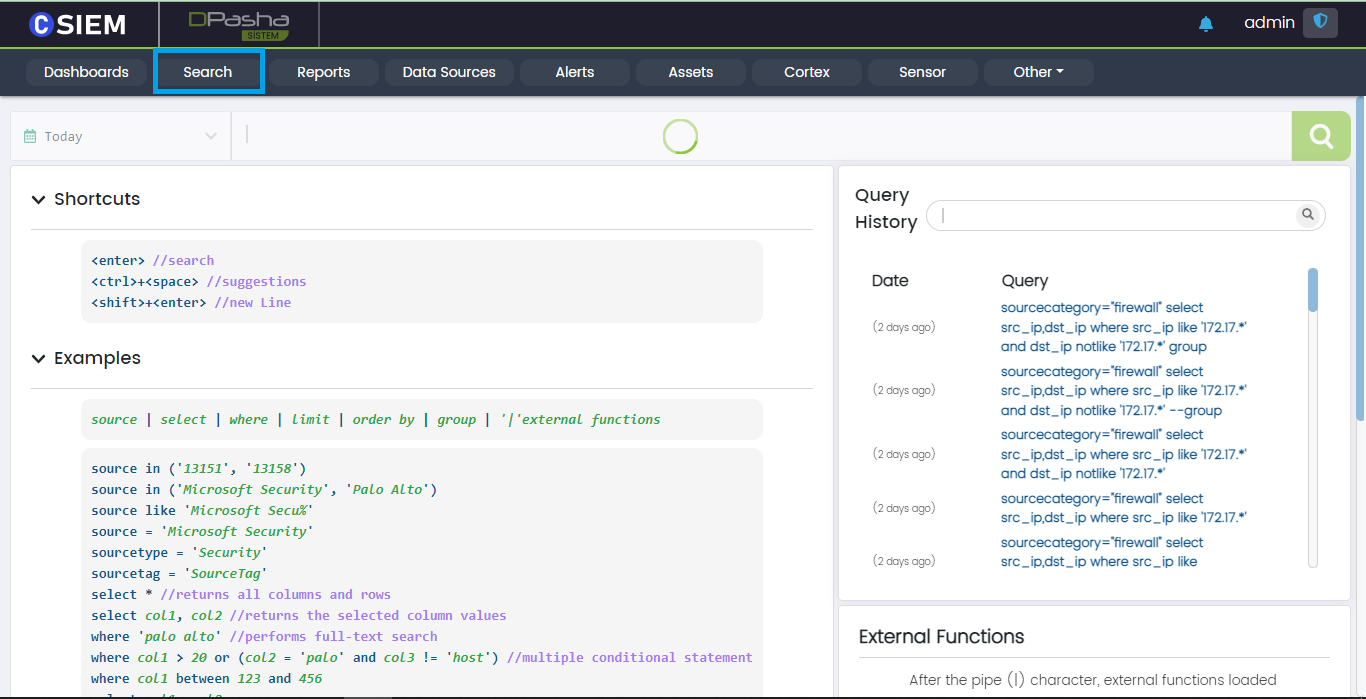Click the notification bell icon

click(1205, 24)
